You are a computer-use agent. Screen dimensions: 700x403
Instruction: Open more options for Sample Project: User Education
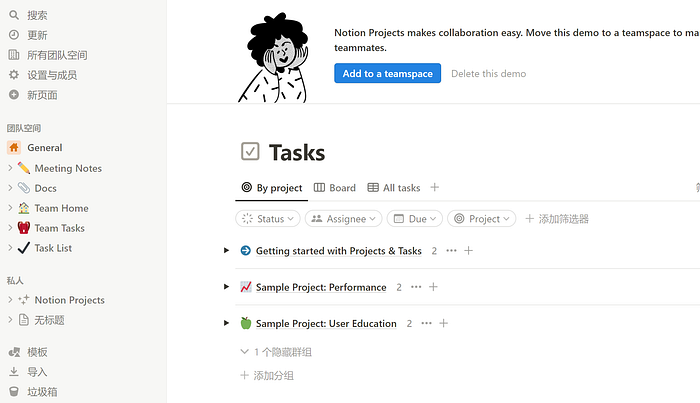click(x=426, y=323)
